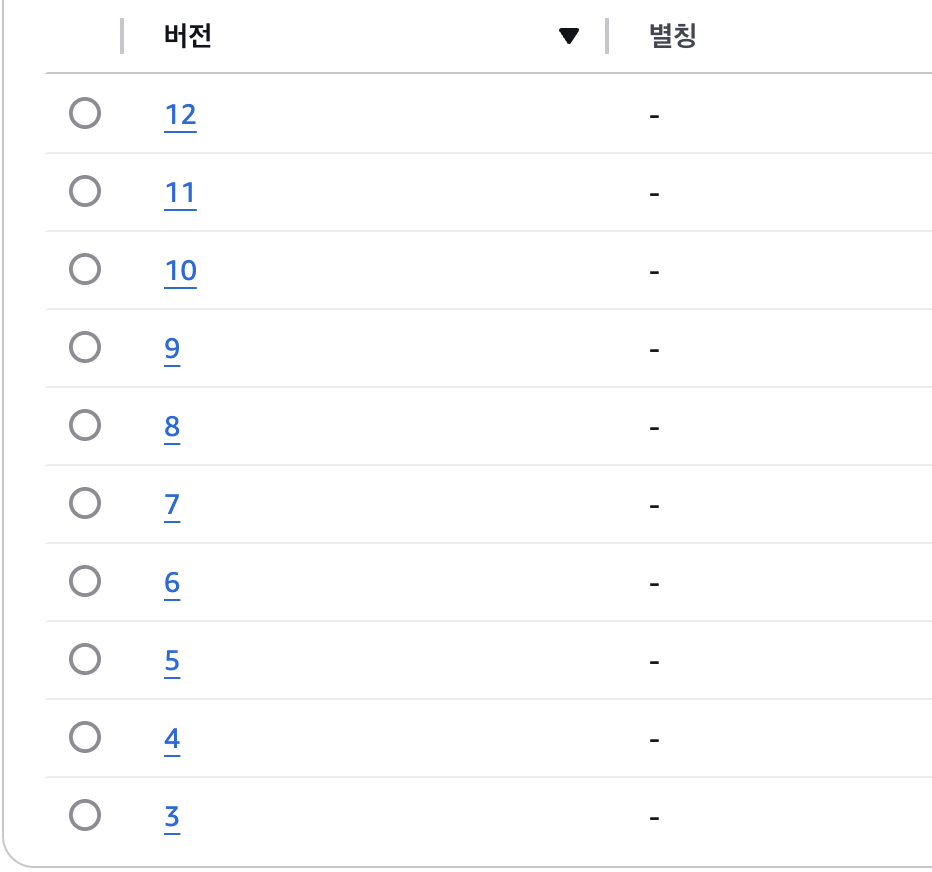Viewport: 932px width, 872px height.
Task: Click the 별칭 column header
Action: click(672, 37)
